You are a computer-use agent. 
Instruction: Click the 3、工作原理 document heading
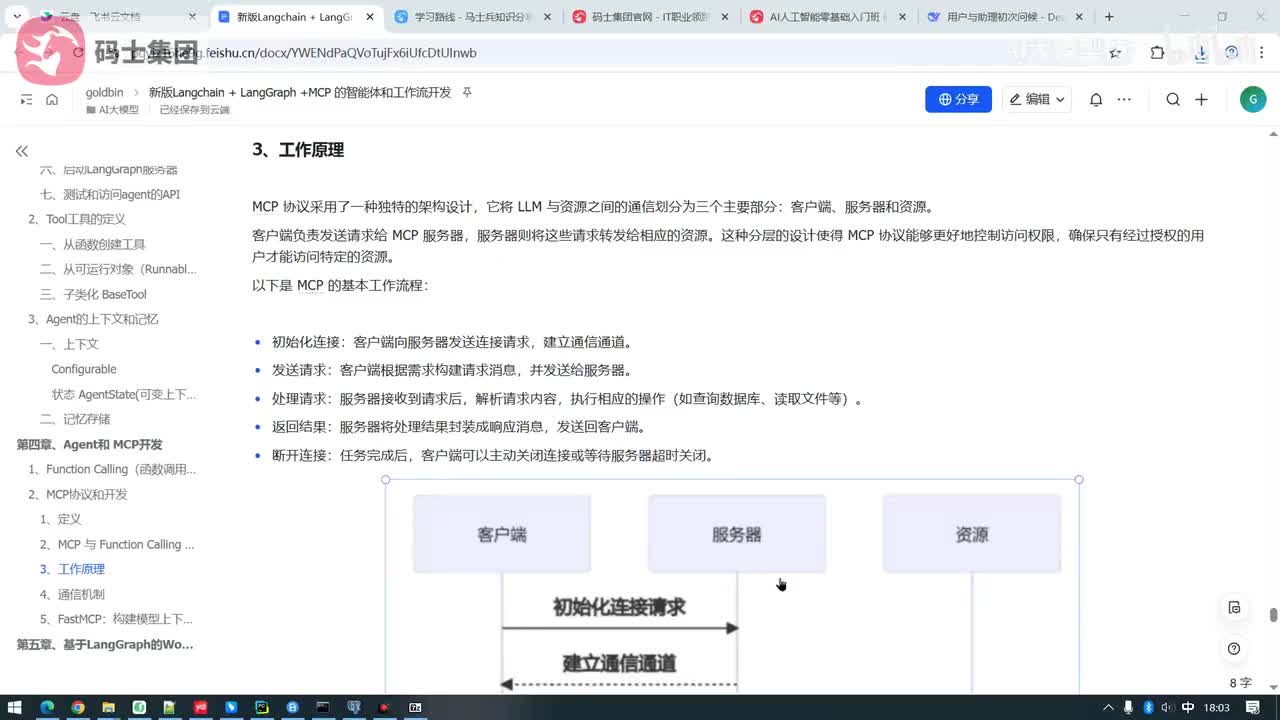[298, 150]
